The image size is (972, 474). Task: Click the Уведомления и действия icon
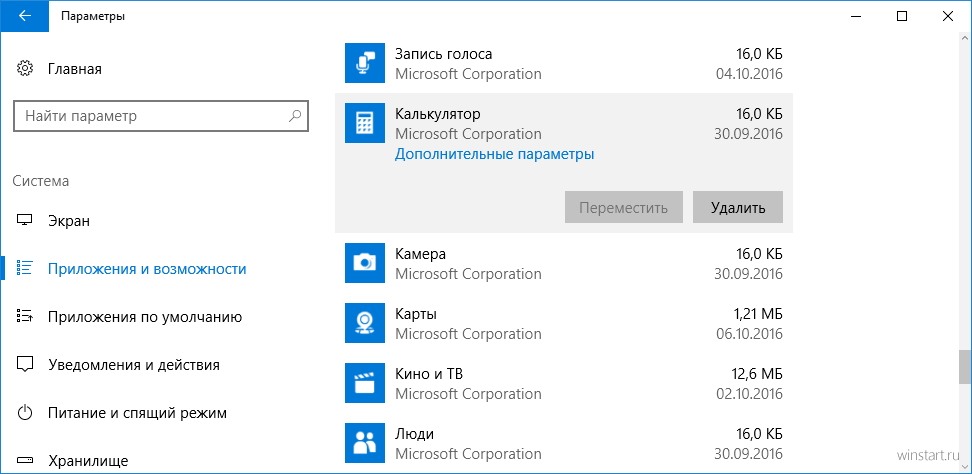(25, 365)
